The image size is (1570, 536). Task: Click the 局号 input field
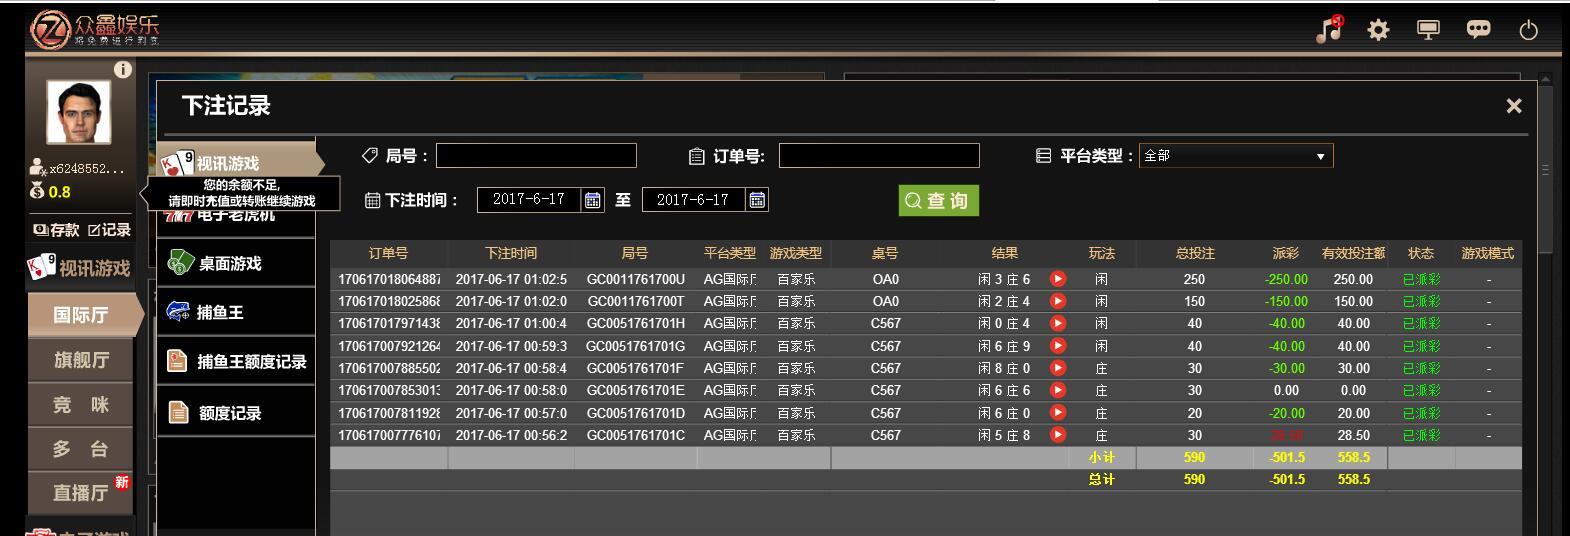tap(536, 156)
